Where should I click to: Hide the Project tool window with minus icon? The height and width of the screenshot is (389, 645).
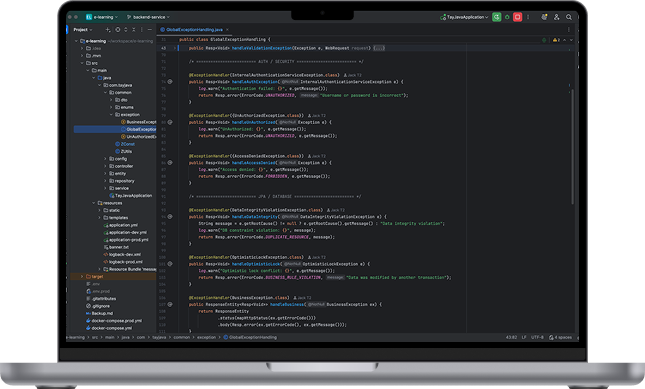click(150, 30)
